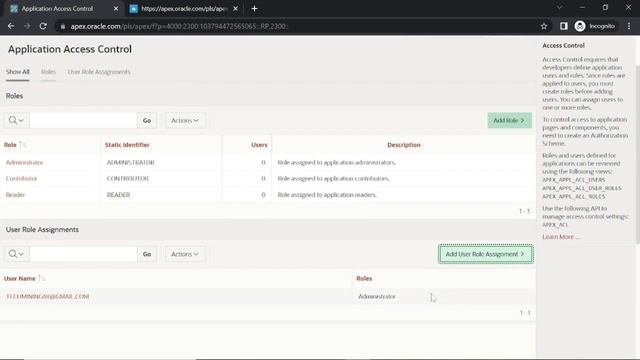Open the tab search chevron in title bar

coord(560,7)
